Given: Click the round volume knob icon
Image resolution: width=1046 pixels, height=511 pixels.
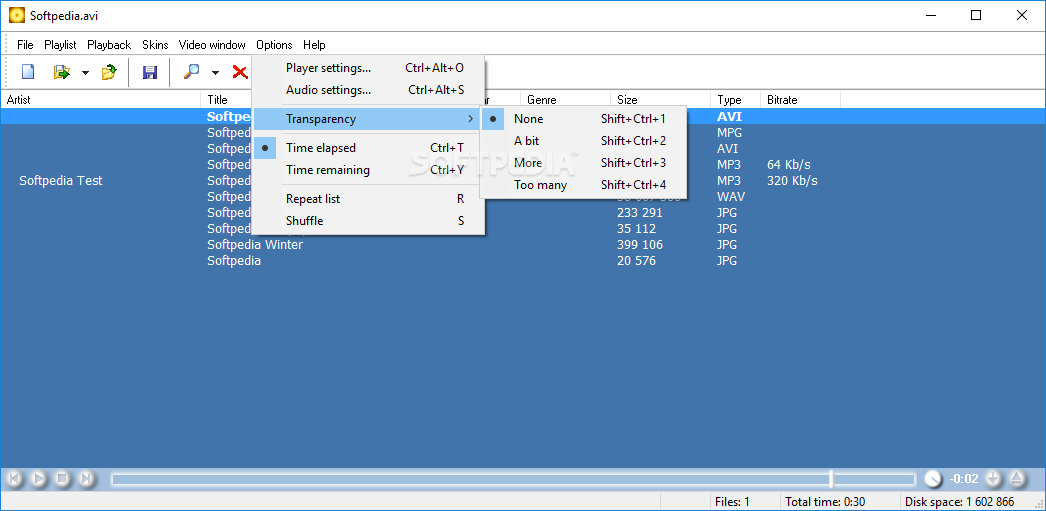Looking at the screenshot, I should pos(933,478).
